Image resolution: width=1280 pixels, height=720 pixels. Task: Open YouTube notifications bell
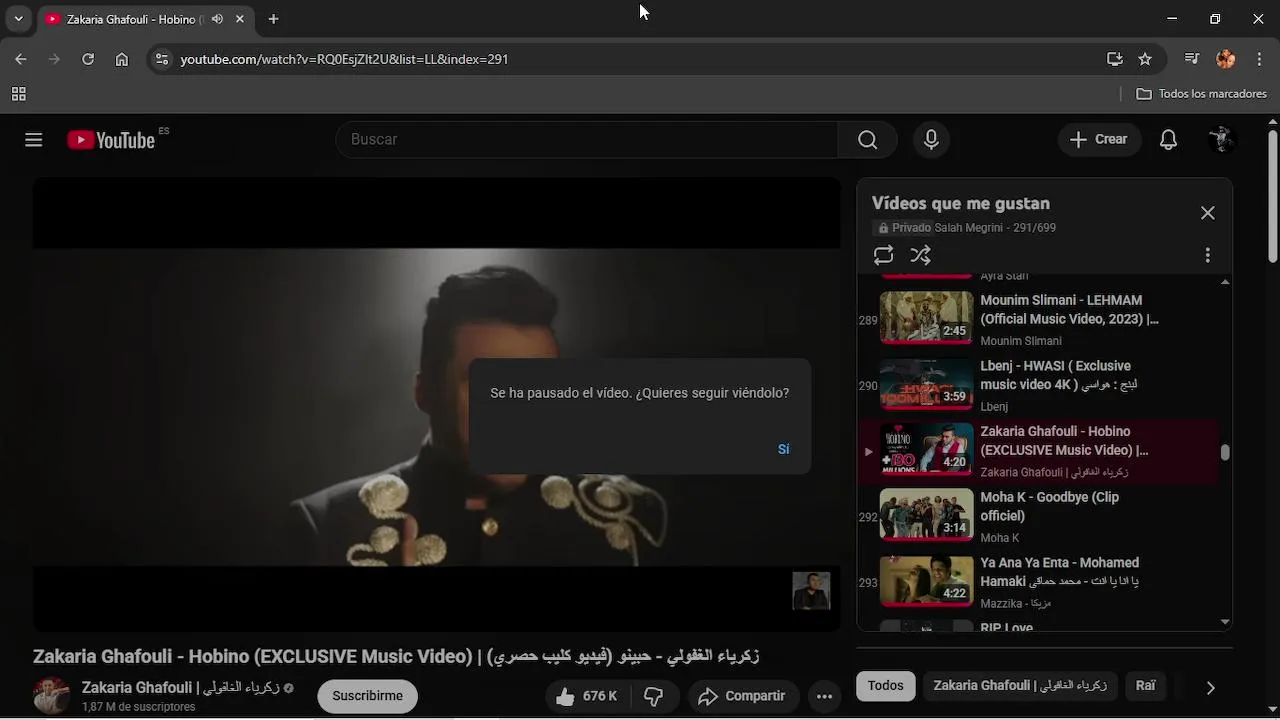coord(1168,140)
